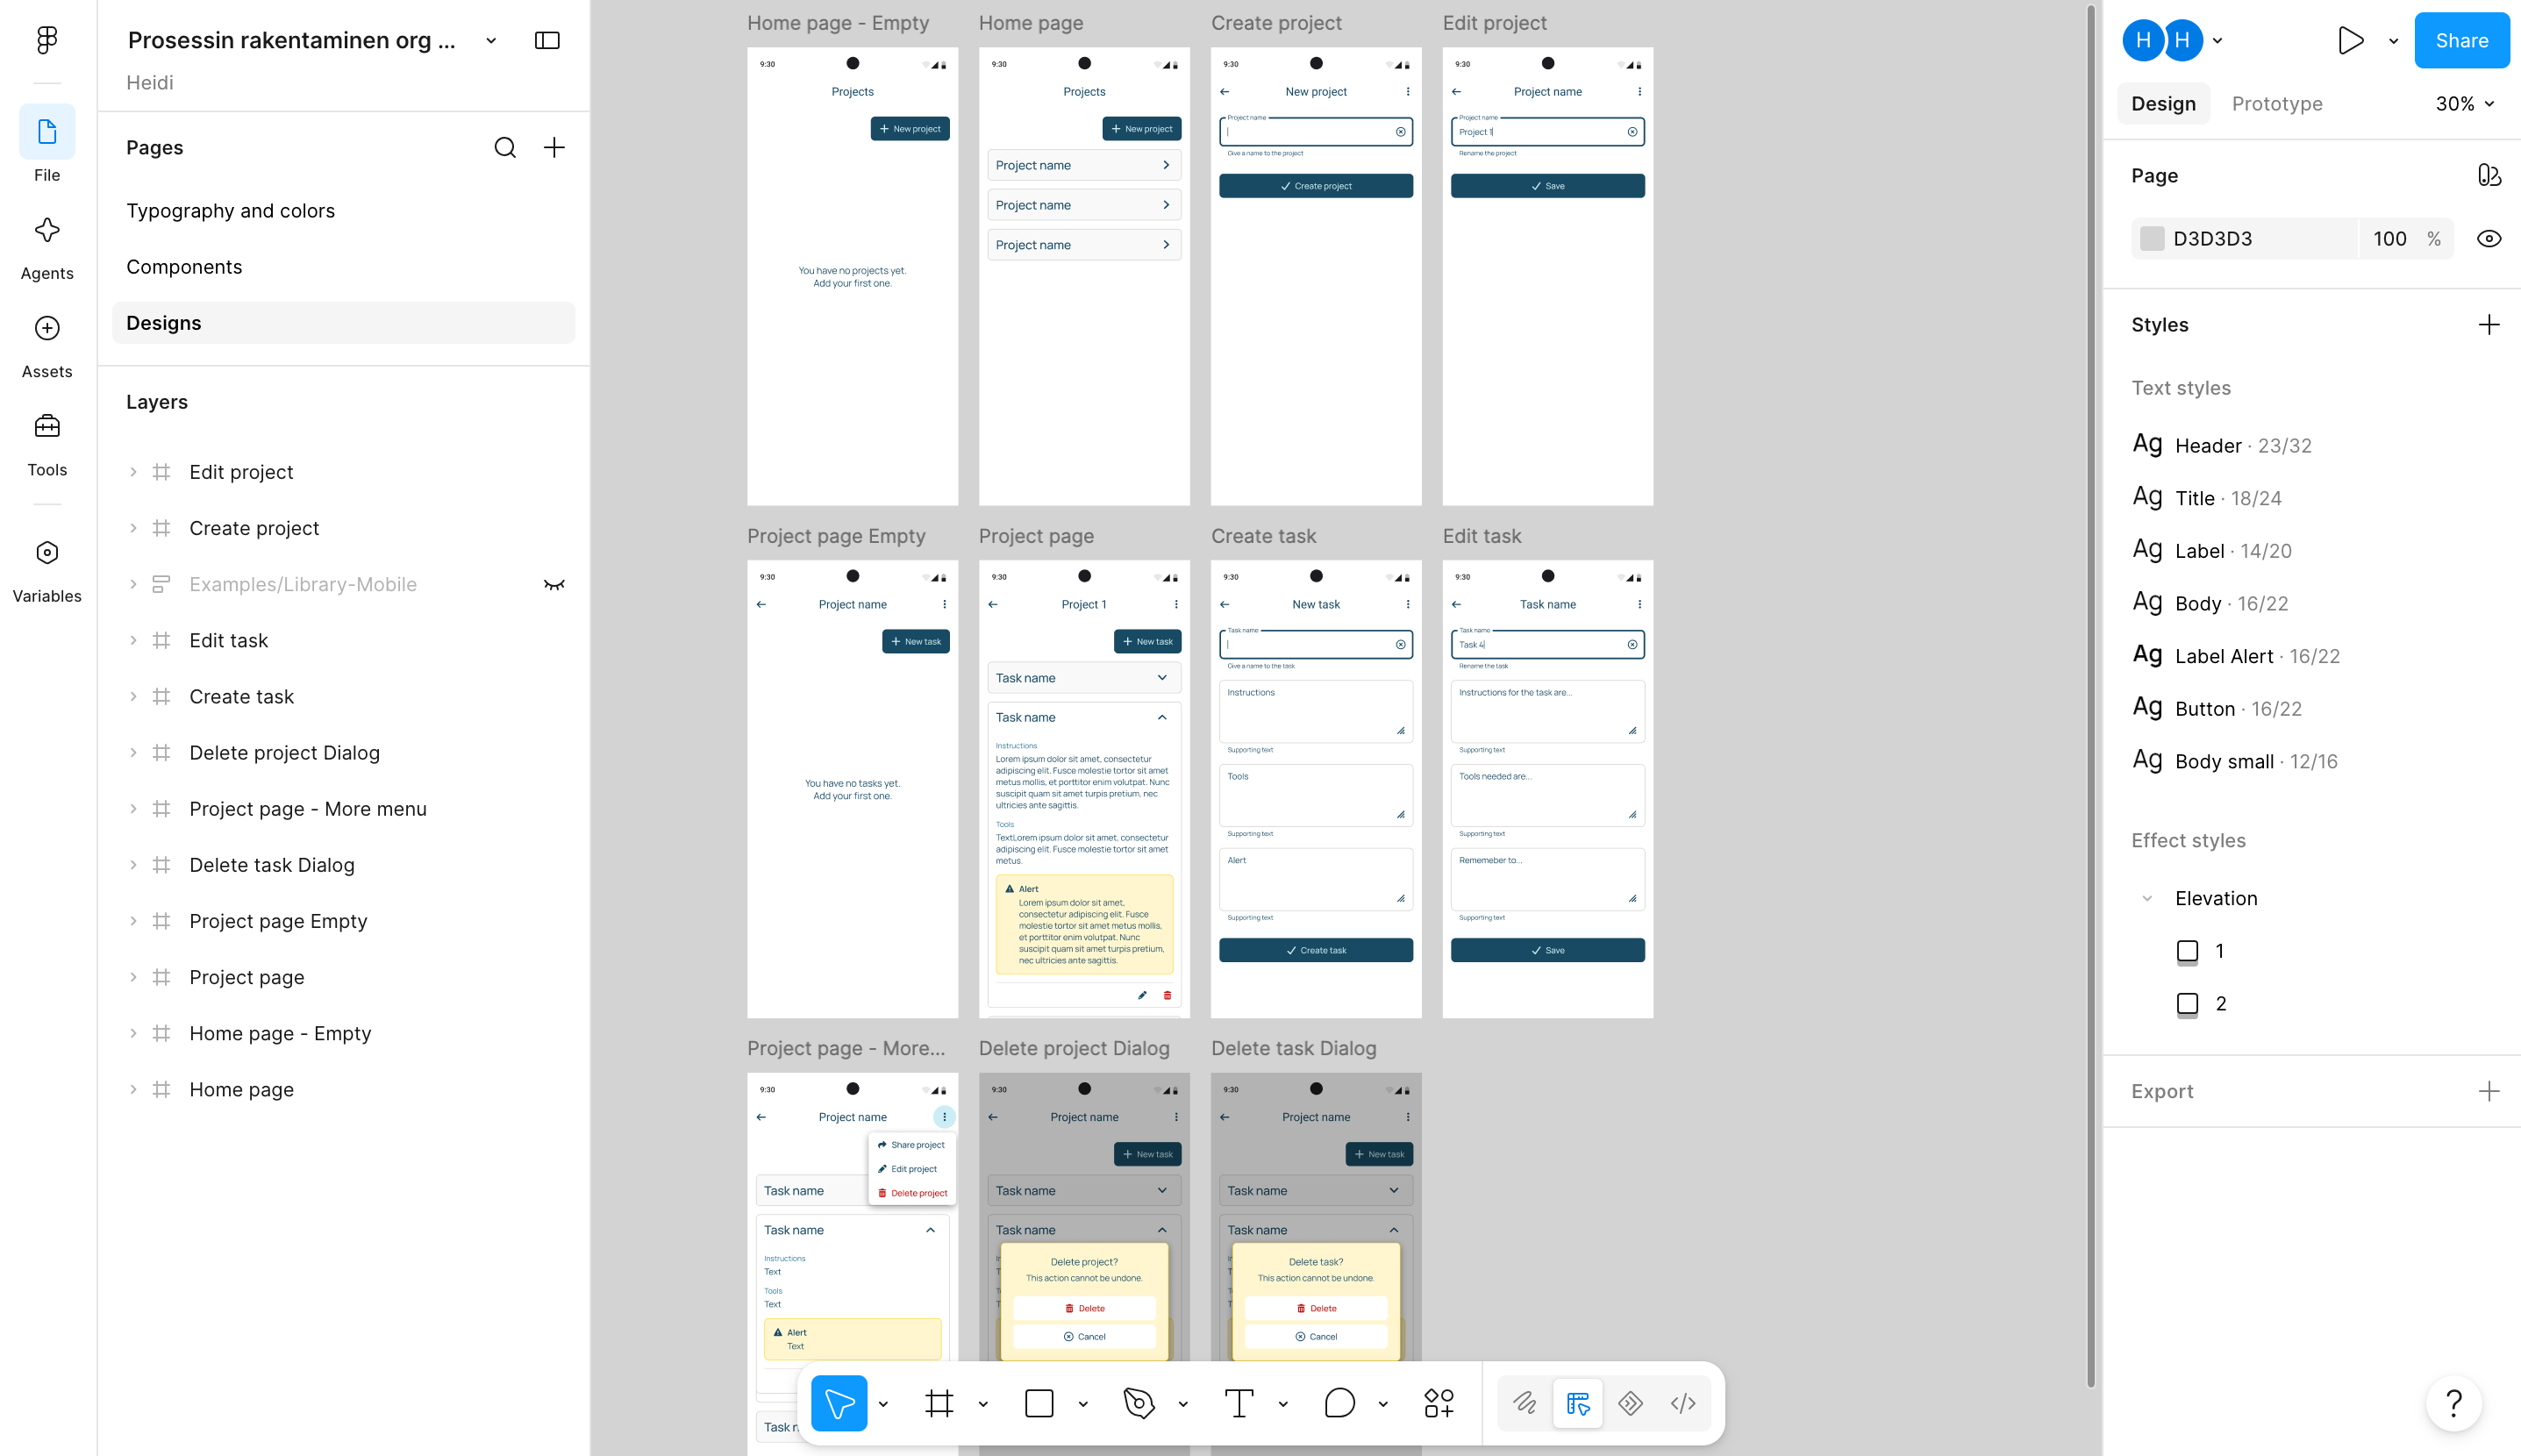
Task: Collapse the Elevation effect styles group
Action: tap(2147, 898)
